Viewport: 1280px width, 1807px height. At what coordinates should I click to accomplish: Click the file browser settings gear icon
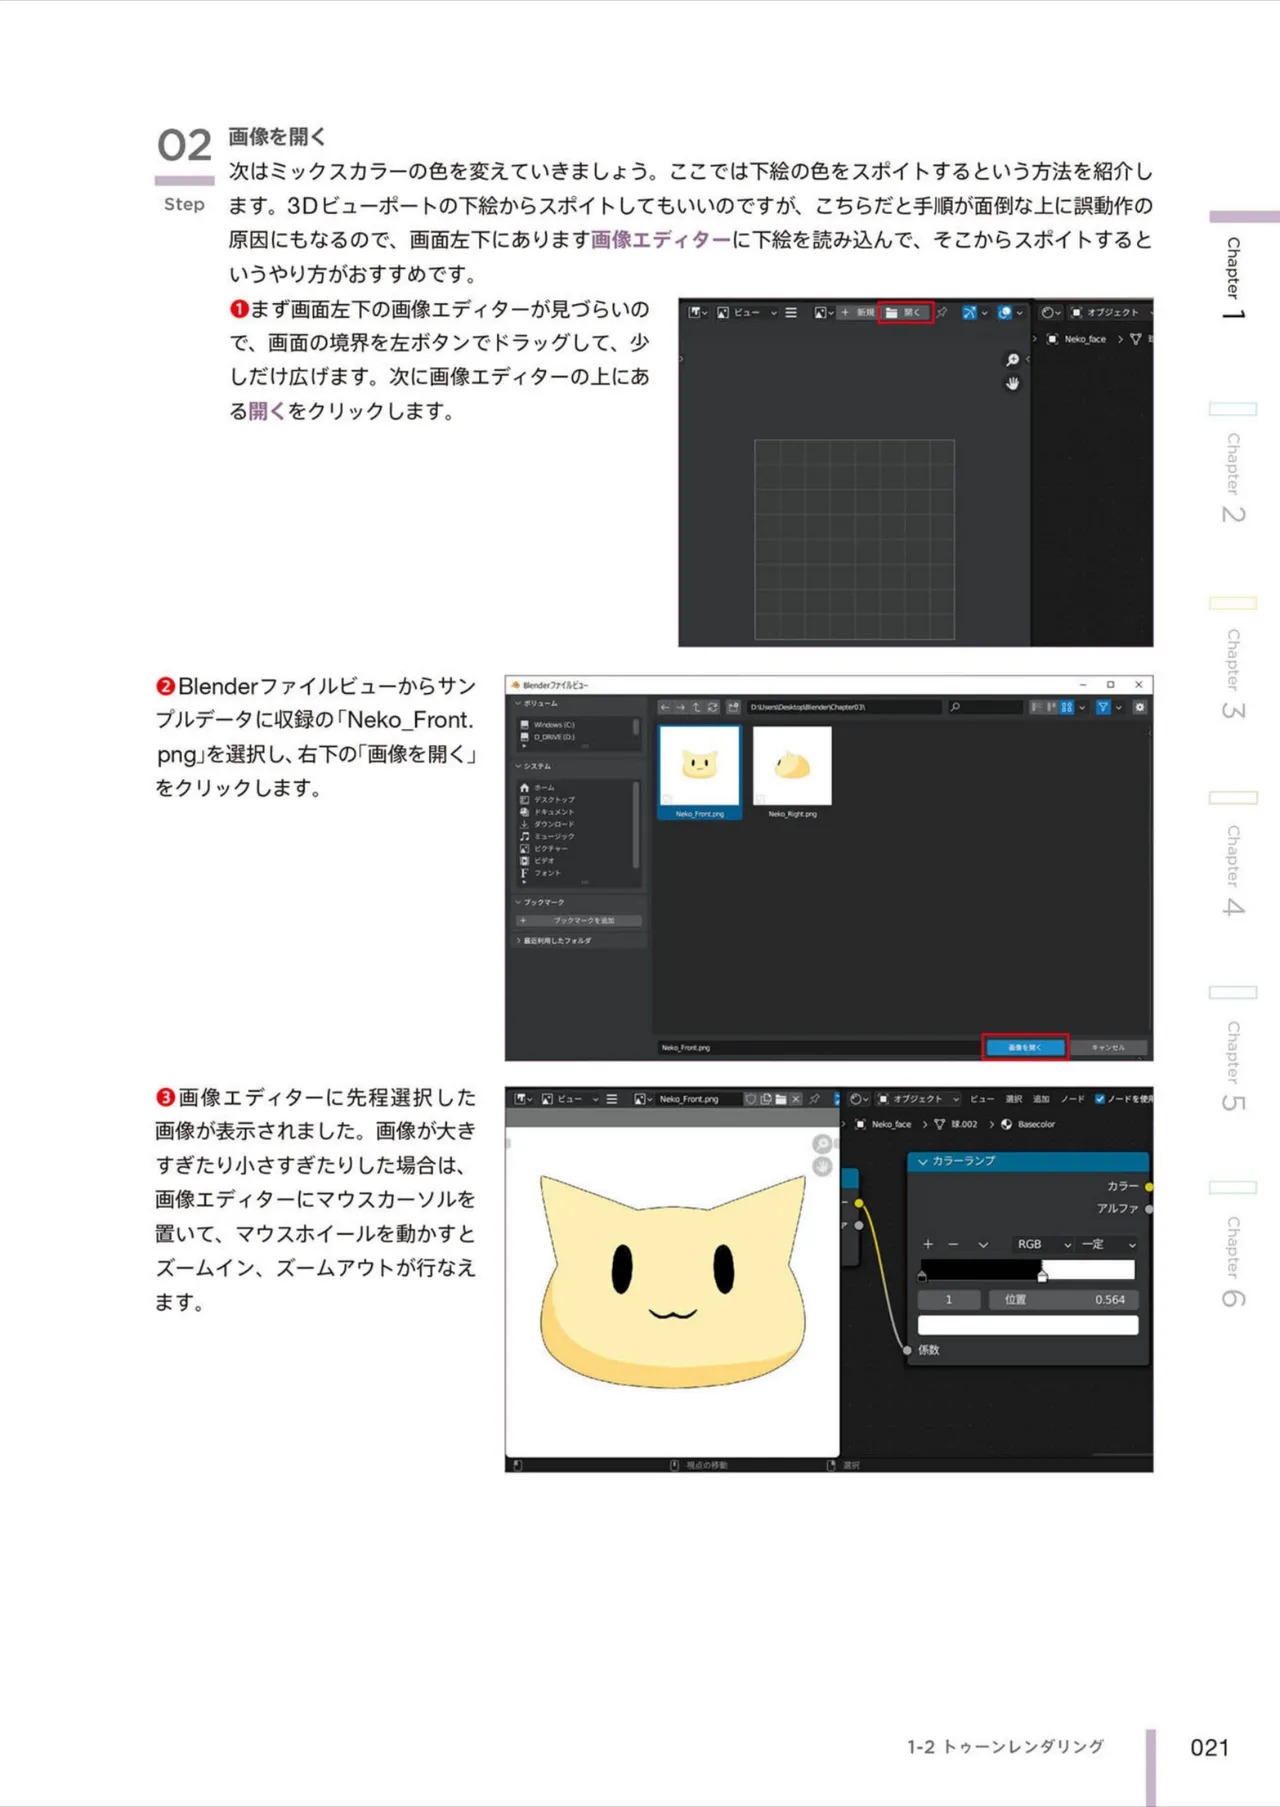(x=1139, y=707)
